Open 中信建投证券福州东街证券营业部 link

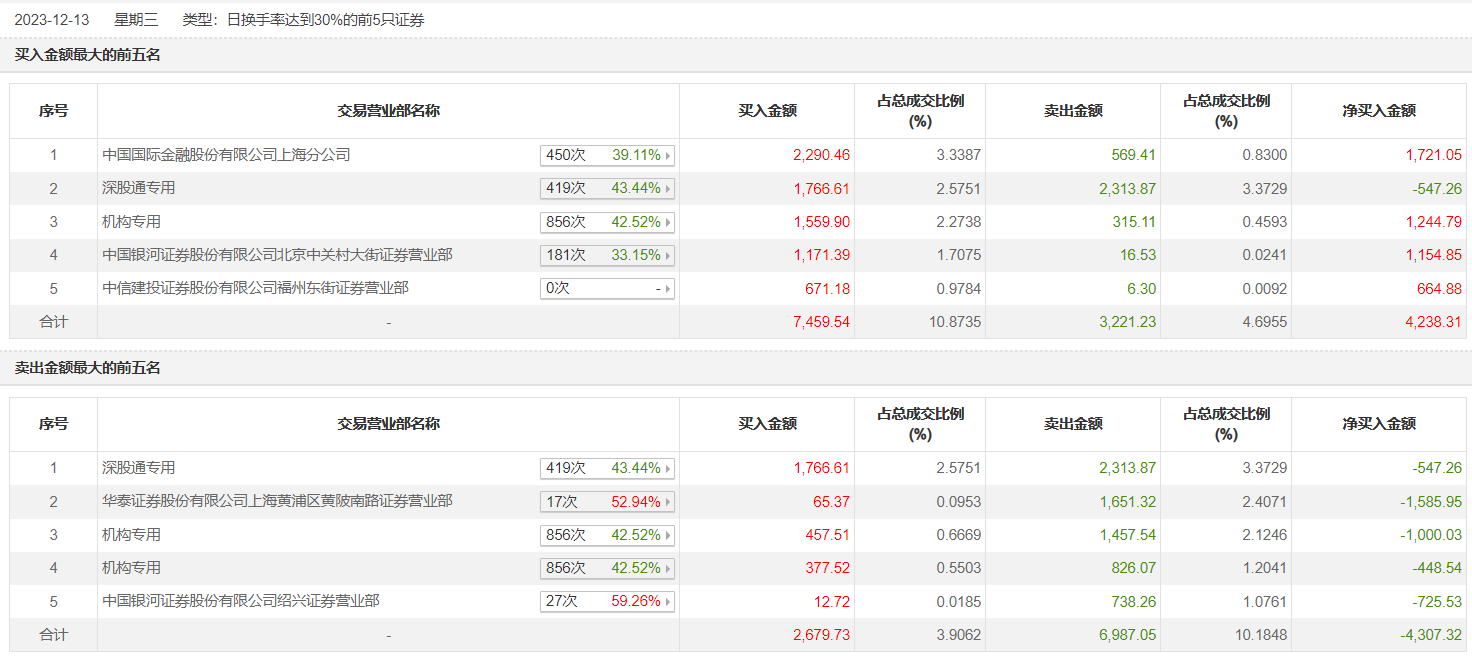(255, 288)
